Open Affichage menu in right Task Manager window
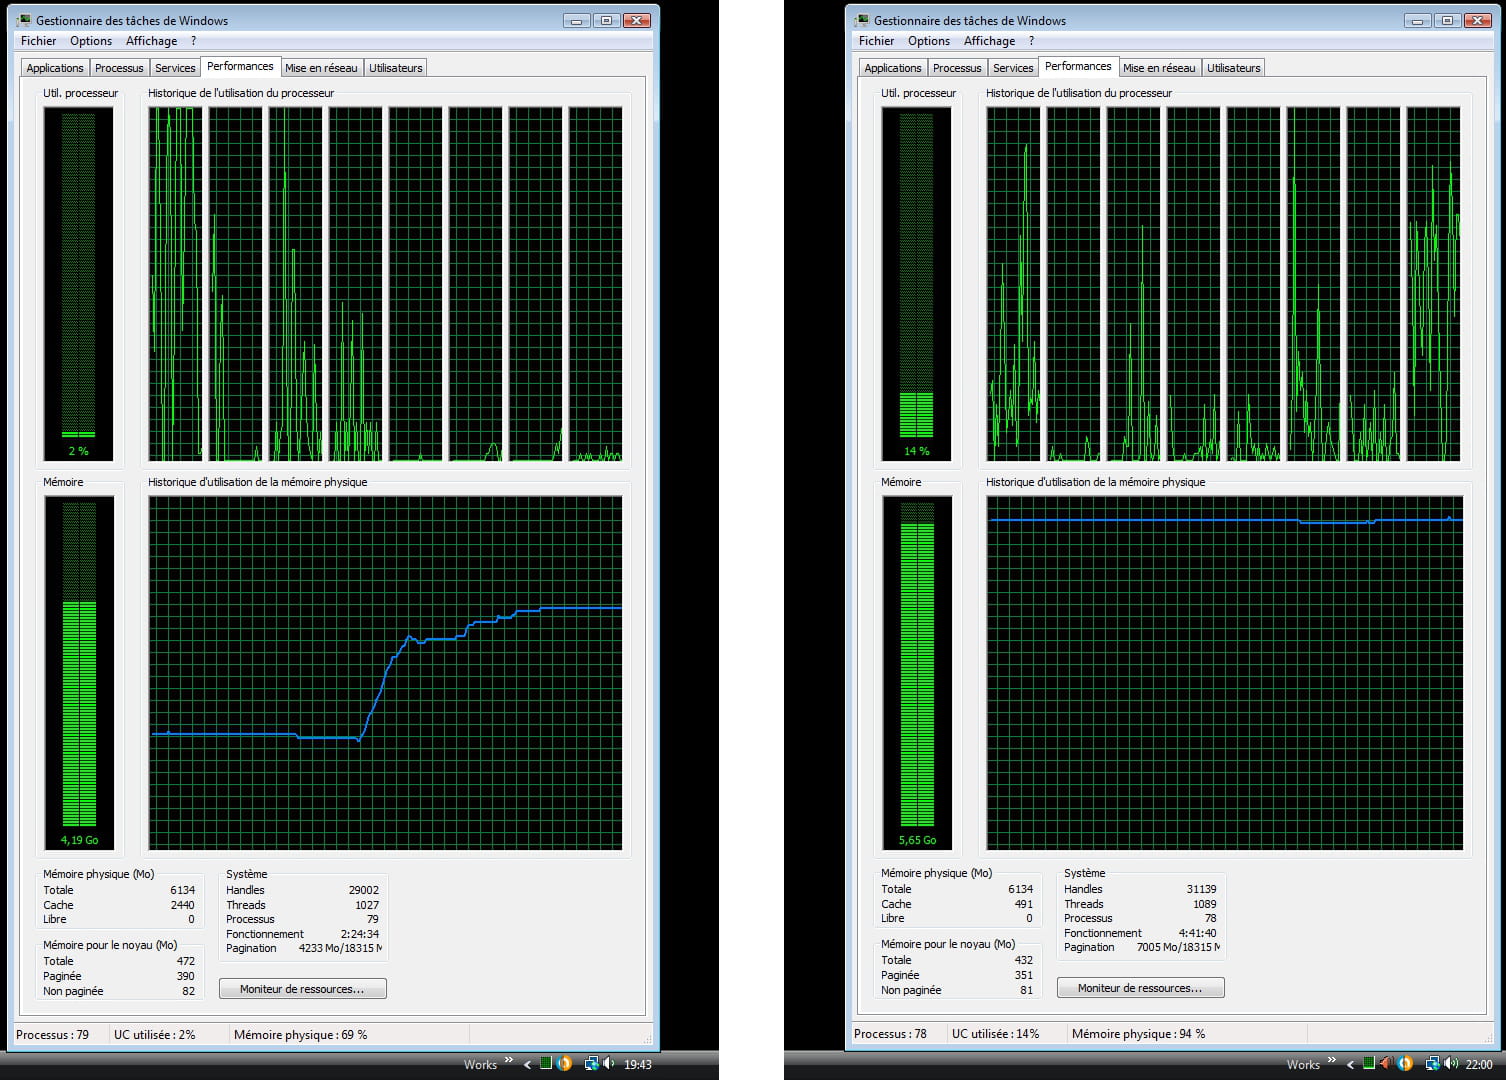This screenshot has height=1080, width=1506. [x=990, y=41]
